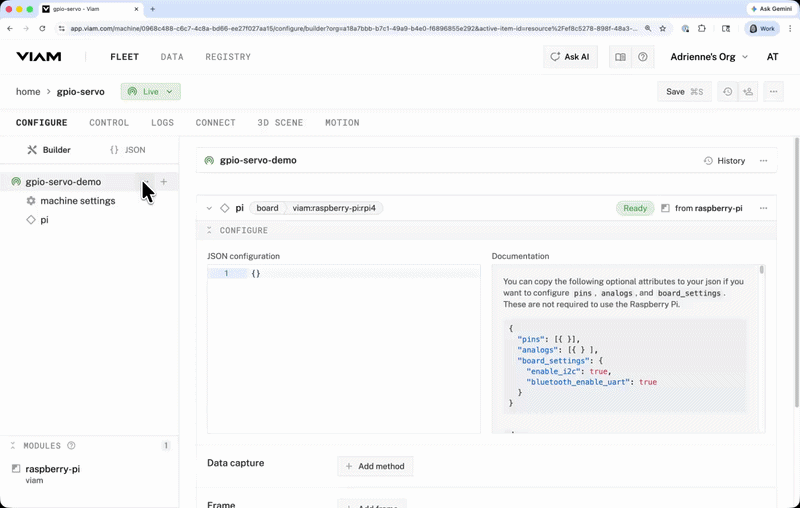This screenshot has width=800, height=508.
Task: Click the Save button
Action: click(684, 92)
